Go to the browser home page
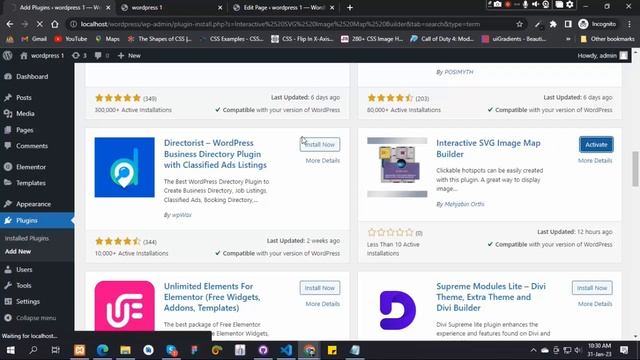This screenshot has width=640, height=360. click(x=55, y=24)
